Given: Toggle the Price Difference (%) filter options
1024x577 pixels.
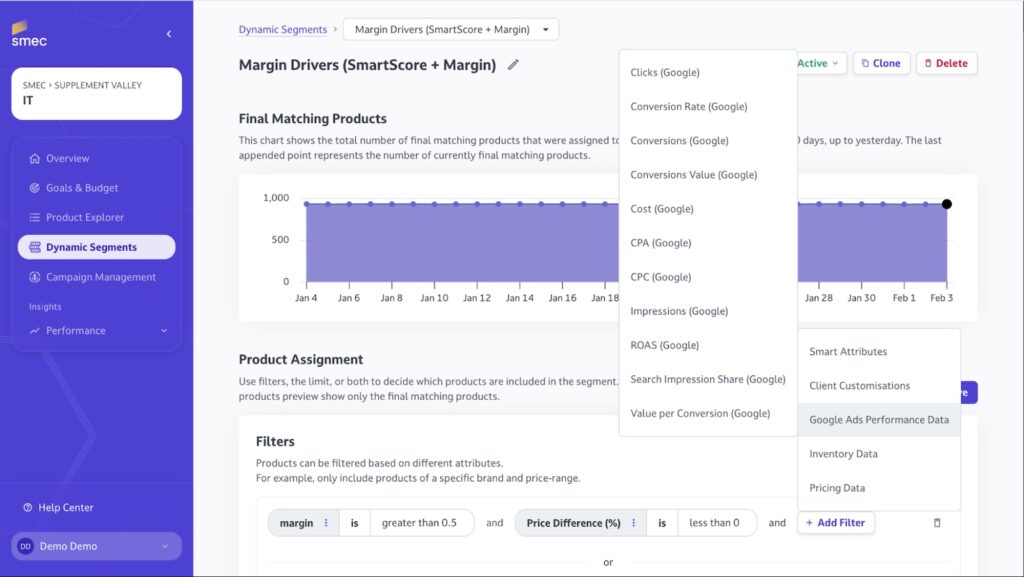Looking at the screenshot, I should 634,522.
